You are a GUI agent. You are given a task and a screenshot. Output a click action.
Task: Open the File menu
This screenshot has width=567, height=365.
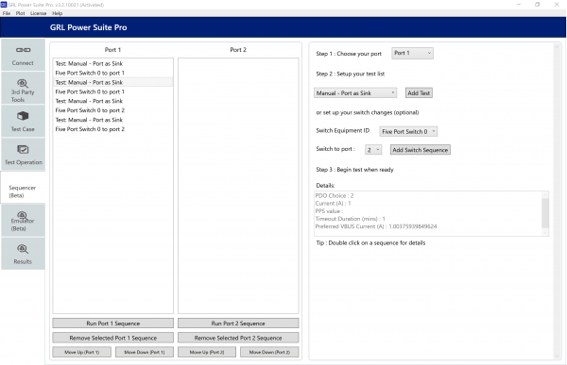click(x=7, y=13)
